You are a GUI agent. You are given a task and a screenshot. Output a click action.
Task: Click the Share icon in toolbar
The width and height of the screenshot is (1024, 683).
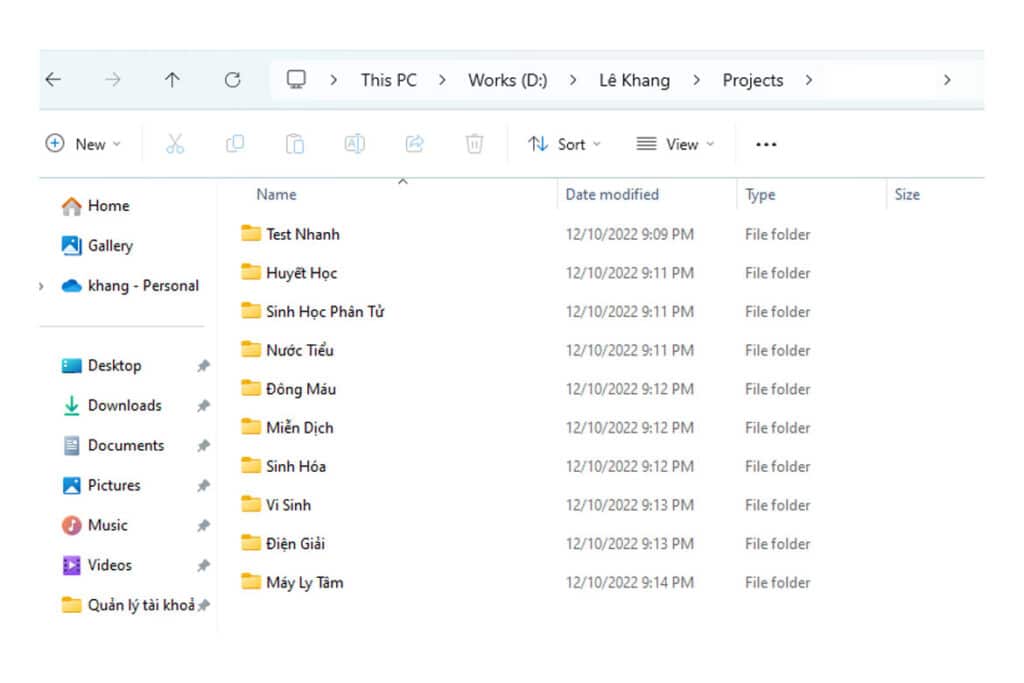(x=415, y=144)
